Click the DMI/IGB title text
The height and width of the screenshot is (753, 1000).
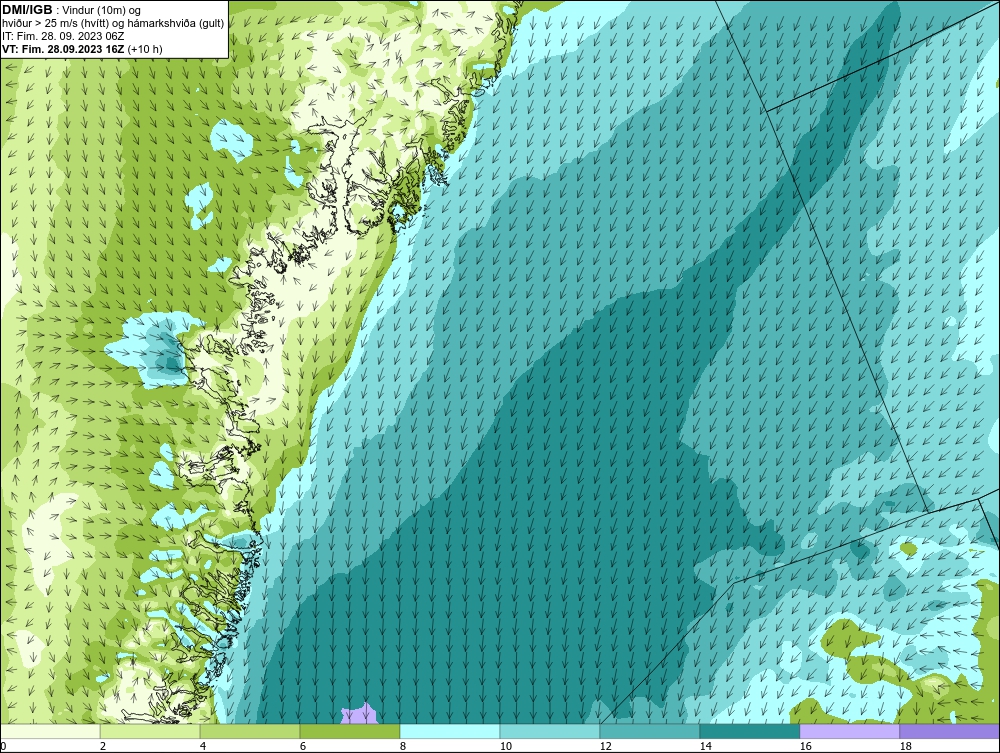[27, 10]
